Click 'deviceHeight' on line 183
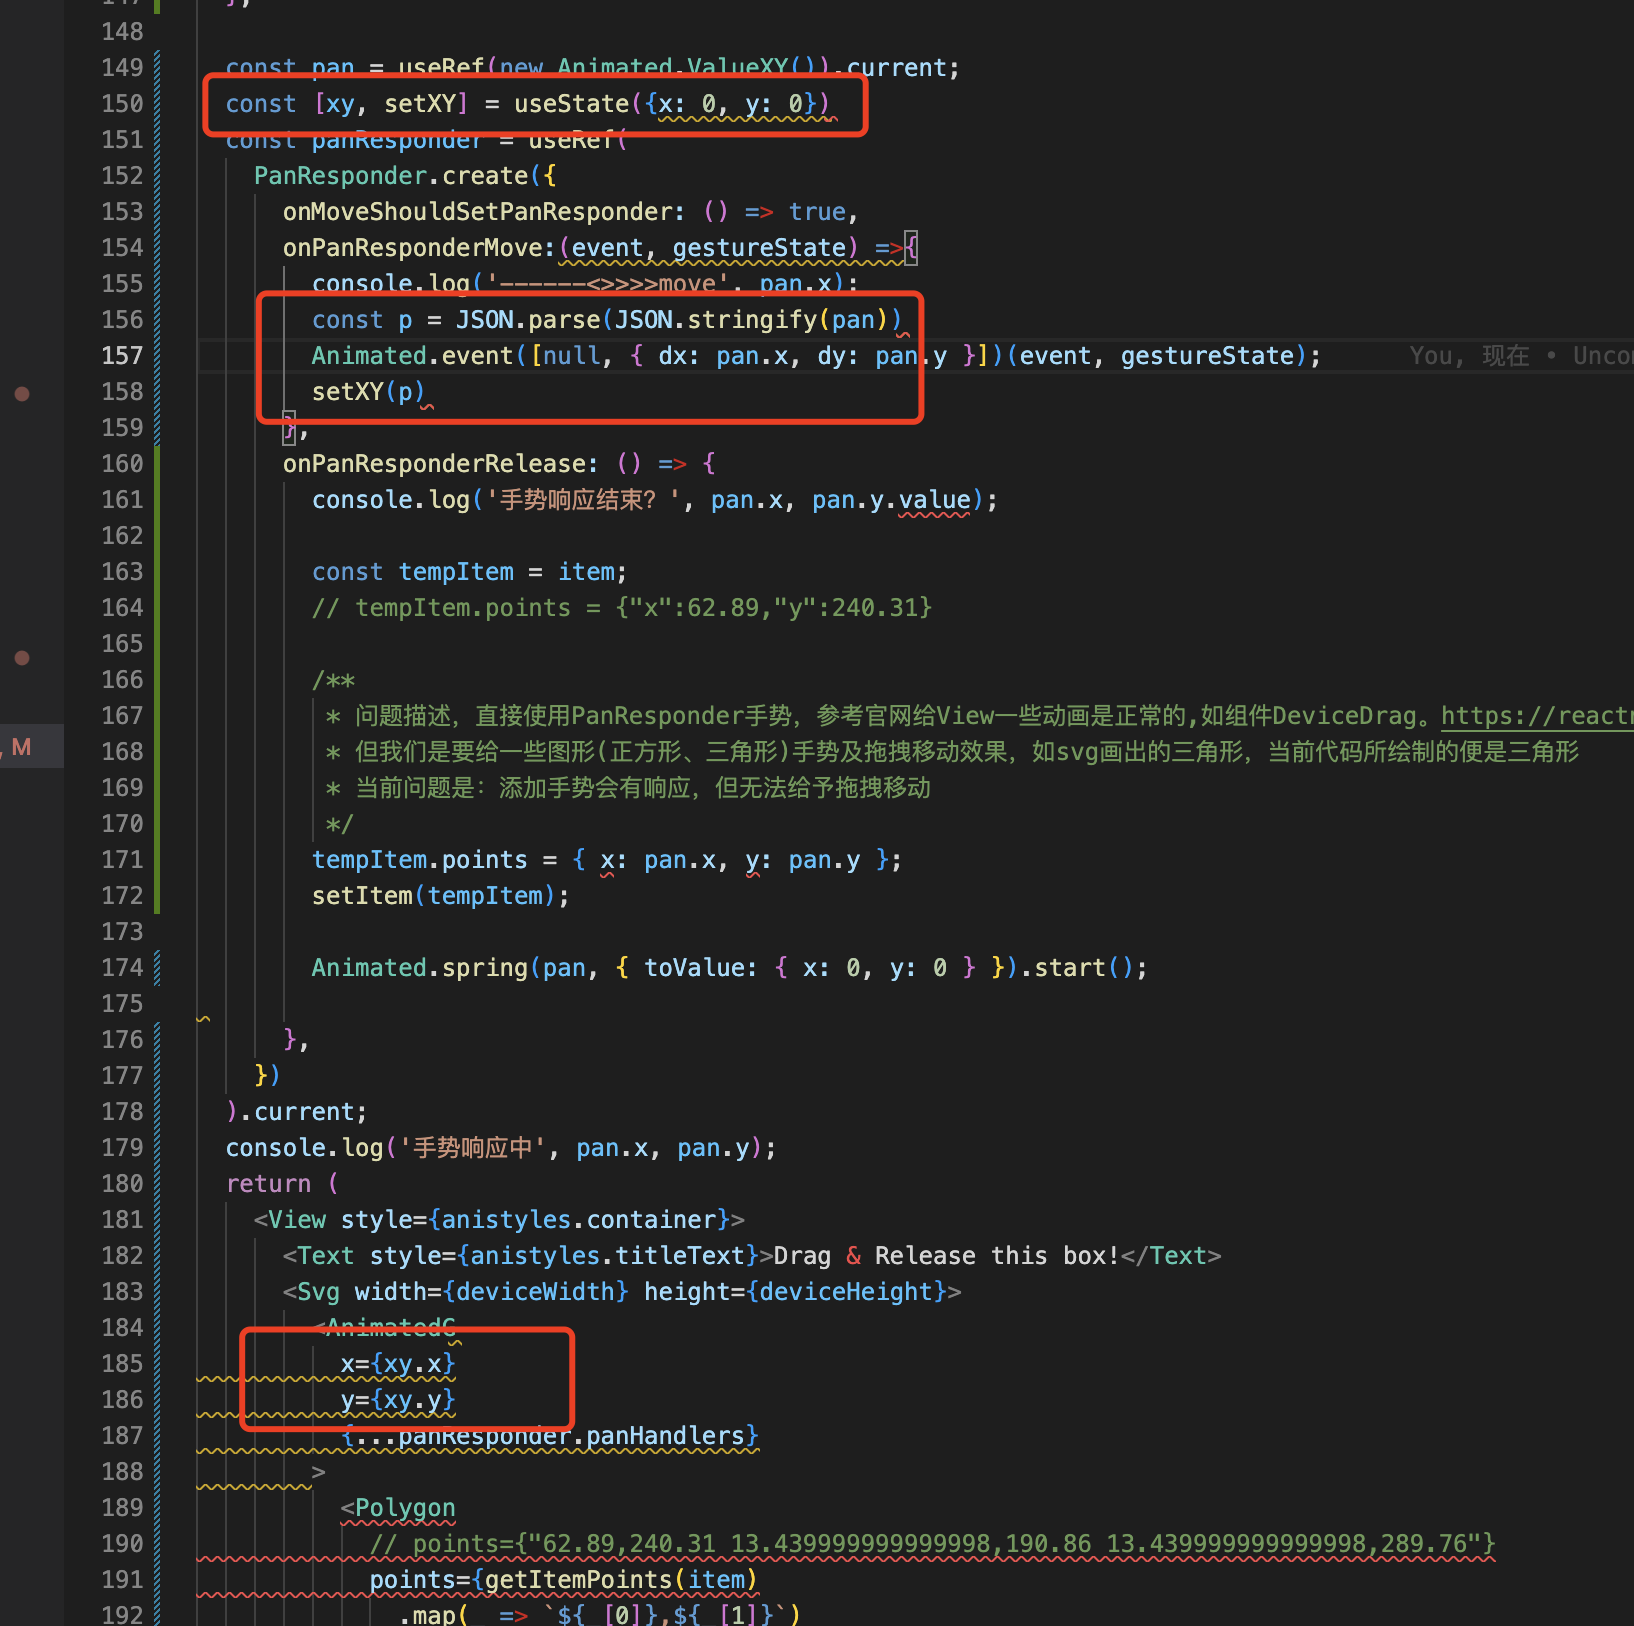 click(846, 1292)
